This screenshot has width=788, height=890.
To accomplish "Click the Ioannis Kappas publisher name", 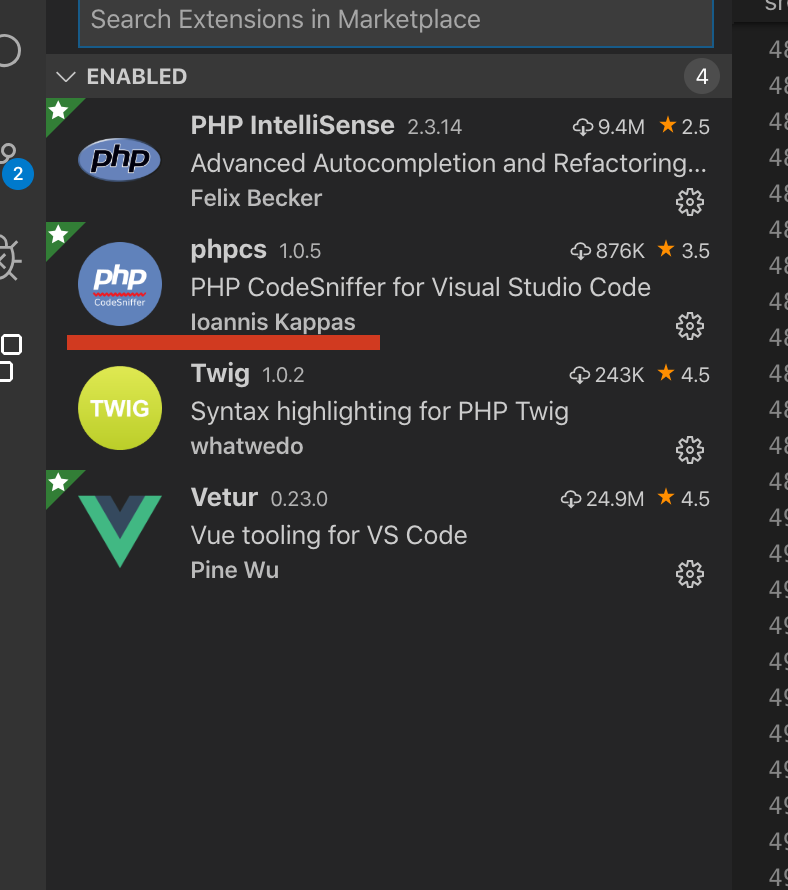I will coord(273,322).
